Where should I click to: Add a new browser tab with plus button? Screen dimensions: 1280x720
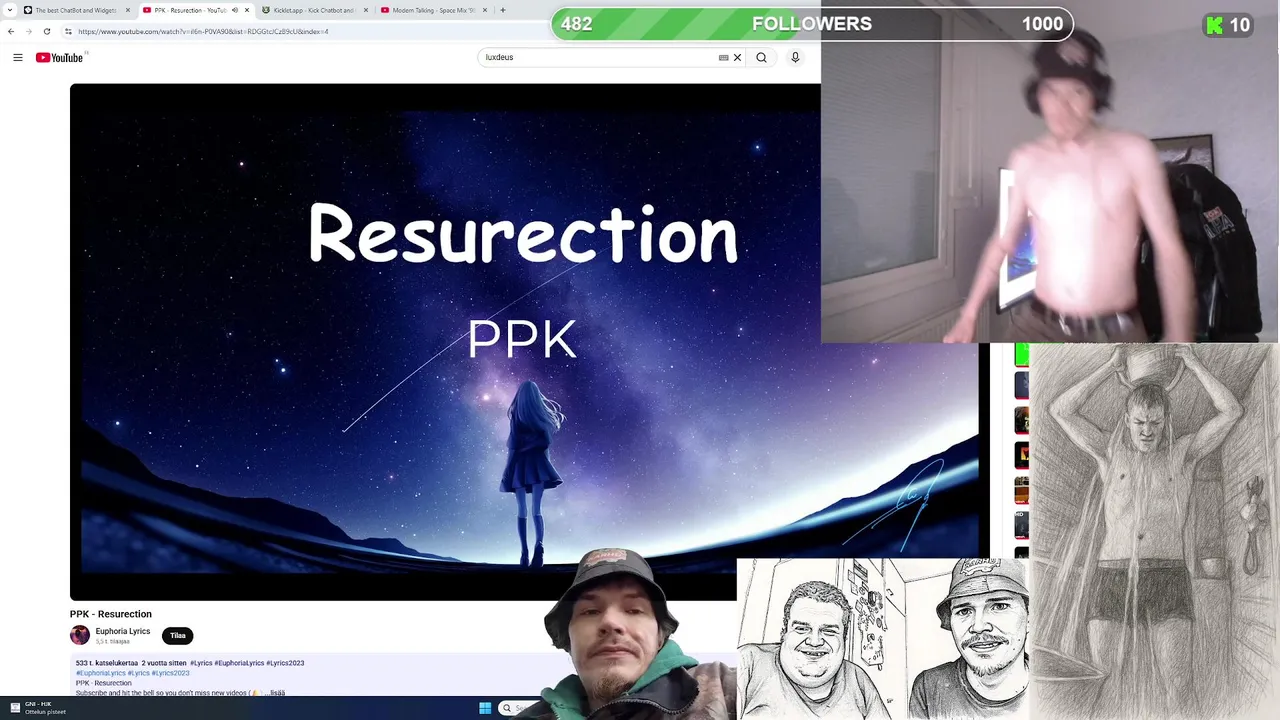tap(502, 10)
